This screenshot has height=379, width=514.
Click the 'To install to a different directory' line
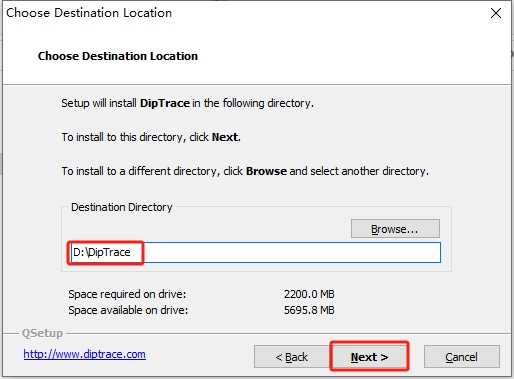245,171
